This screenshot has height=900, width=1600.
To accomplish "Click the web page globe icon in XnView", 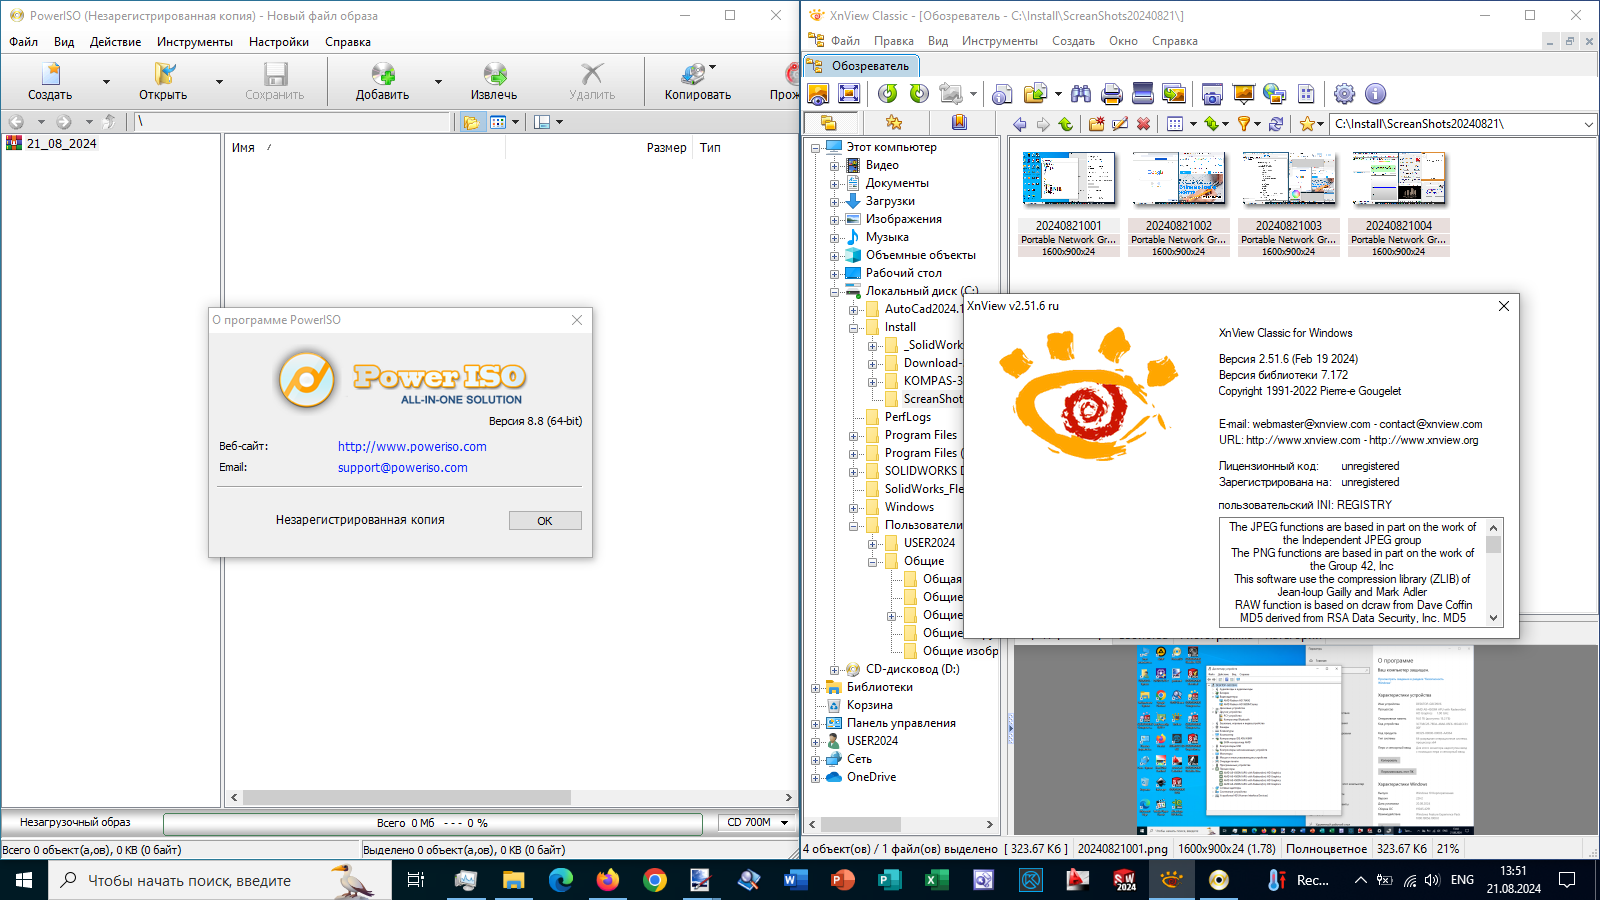I will (1275, 94).
